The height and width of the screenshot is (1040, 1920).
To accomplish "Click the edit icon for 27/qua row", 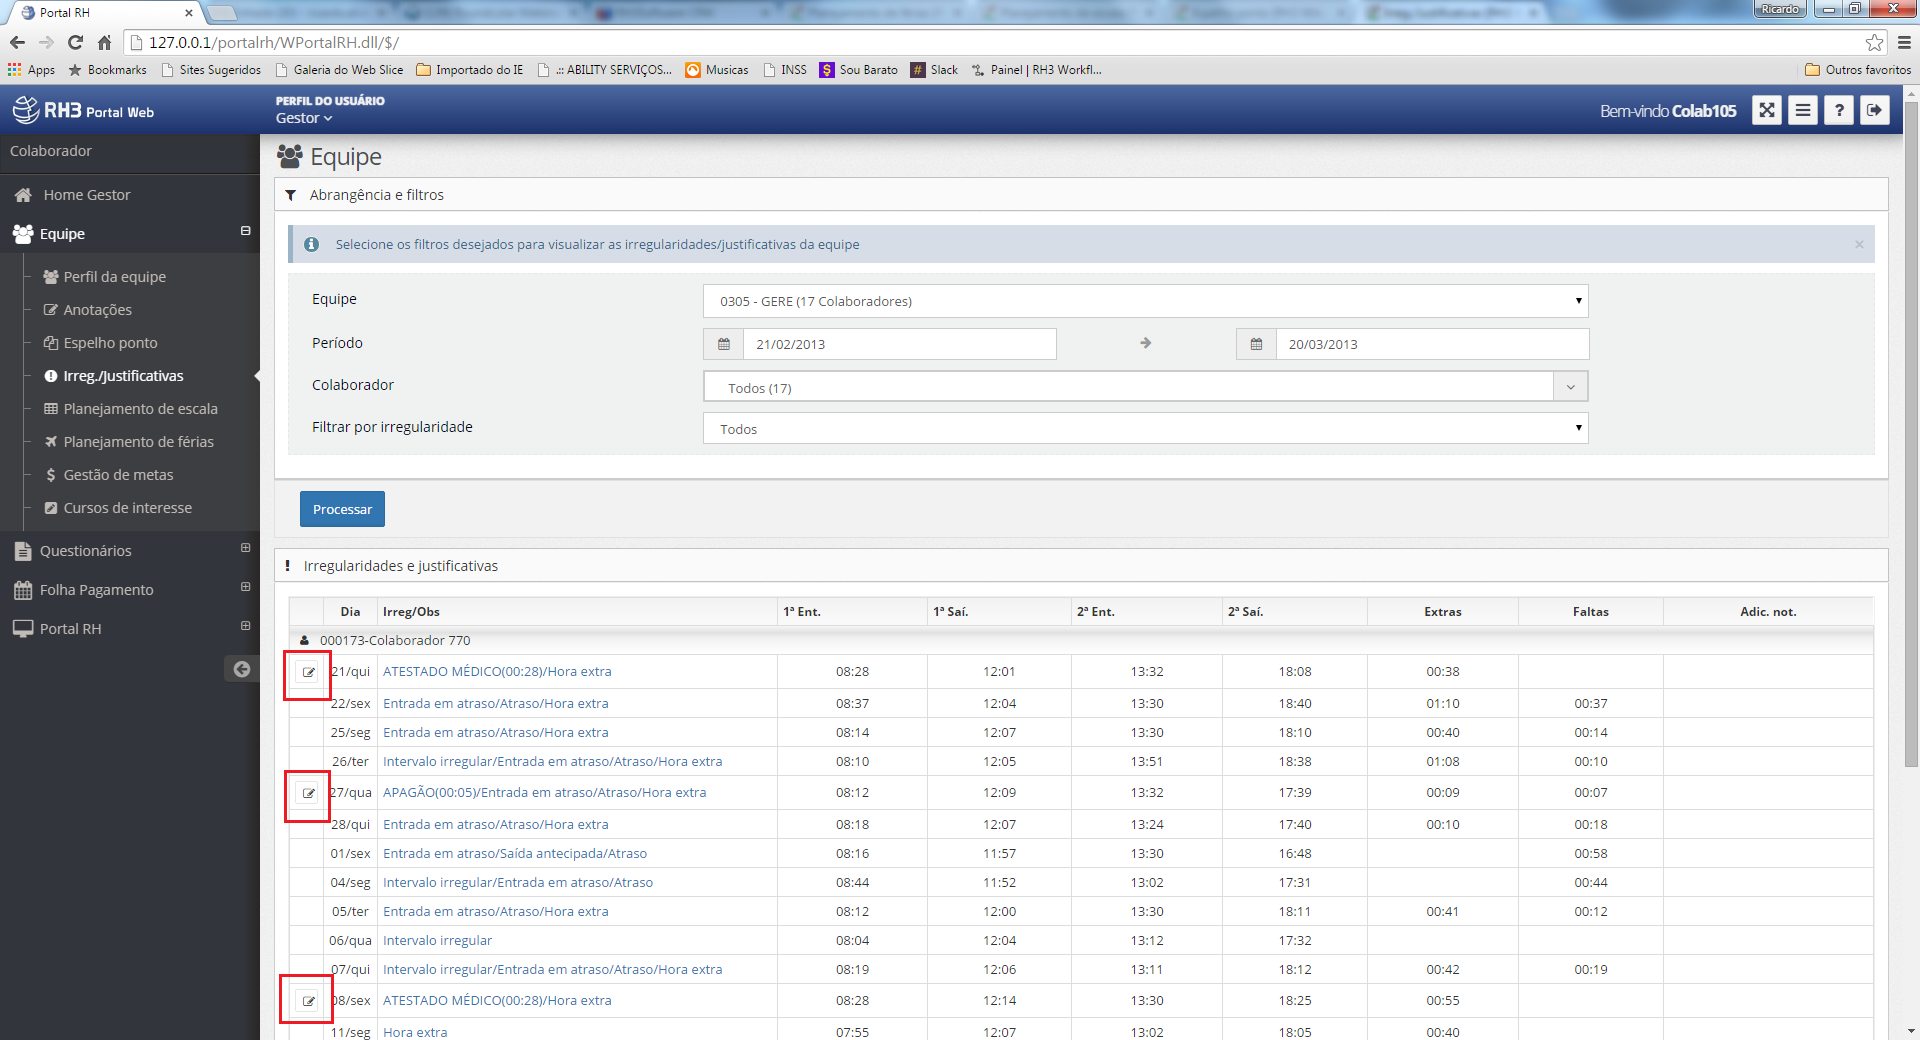I will [308, 793].
